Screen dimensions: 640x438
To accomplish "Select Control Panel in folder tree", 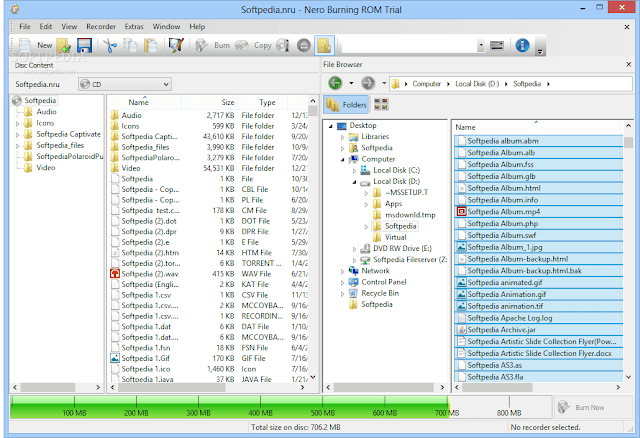I will pyautogui.click(x=384, y=282).
